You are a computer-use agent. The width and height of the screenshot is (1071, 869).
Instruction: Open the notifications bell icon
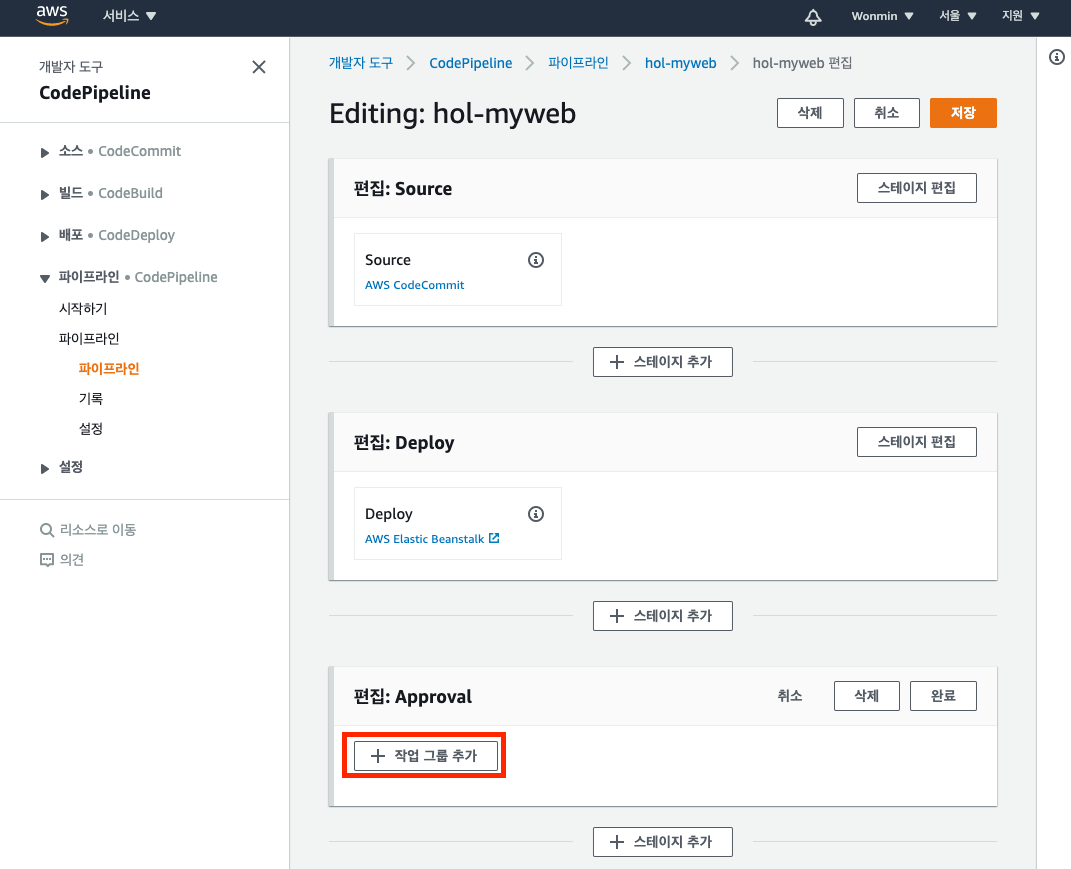coord(813,16)
